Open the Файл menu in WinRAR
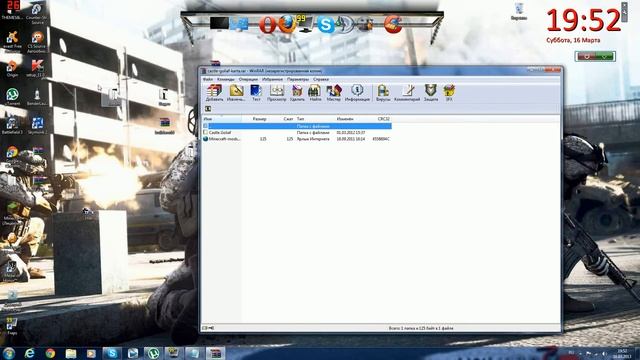640x360 pixels. [x=208, y=79]
